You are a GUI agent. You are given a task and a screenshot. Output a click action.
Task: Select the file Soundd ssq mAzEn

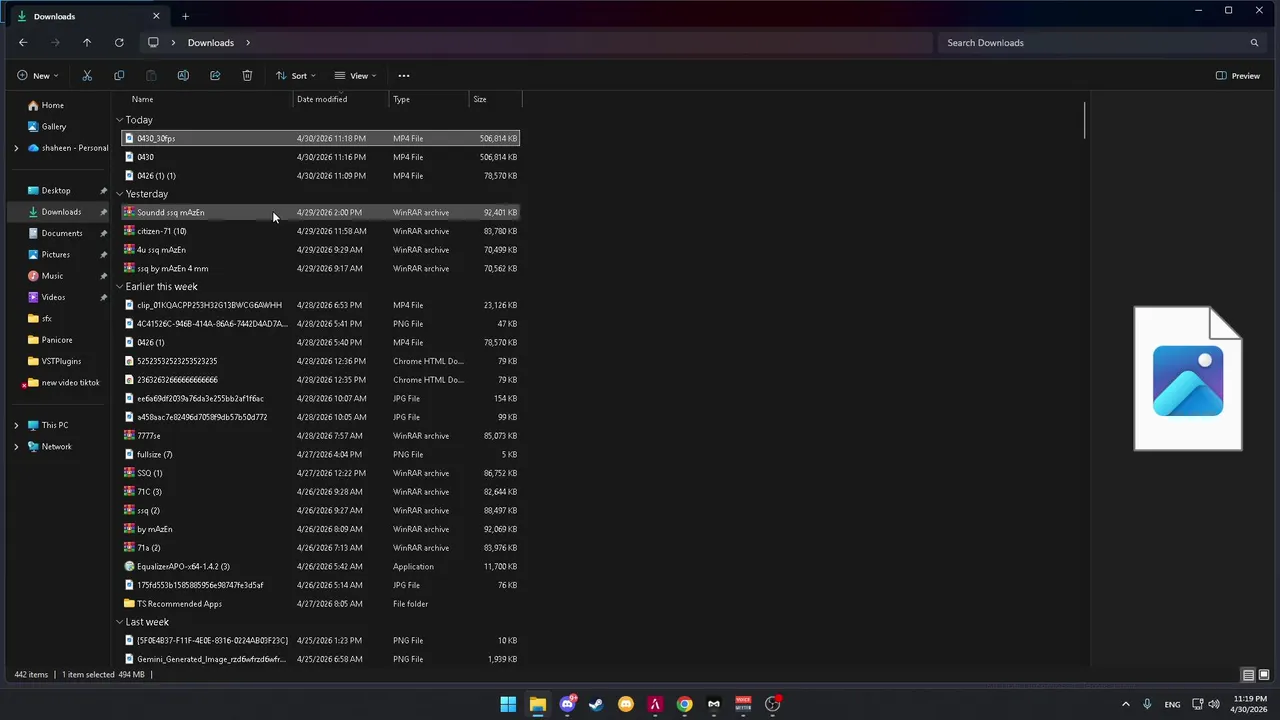click(x=320, y=212)
